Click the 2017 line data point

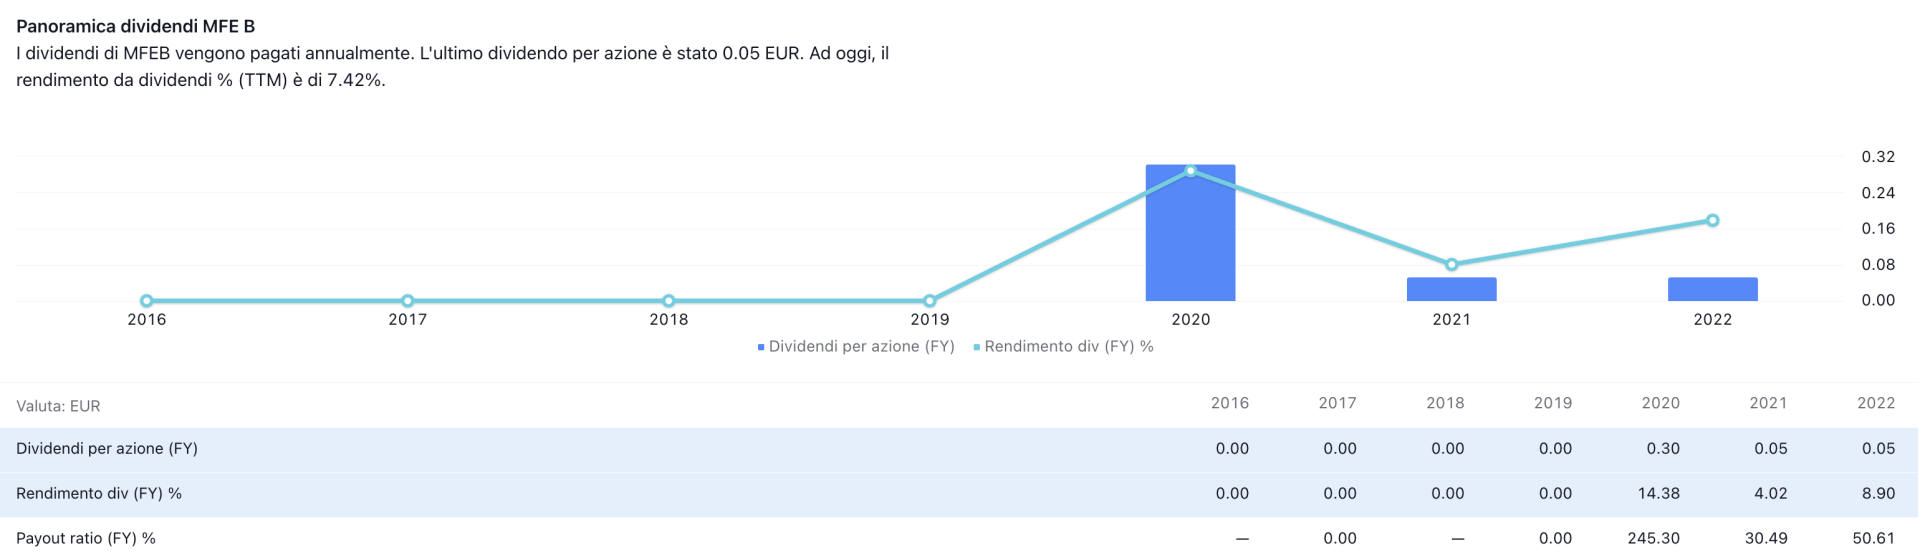[x=408, y=300]
